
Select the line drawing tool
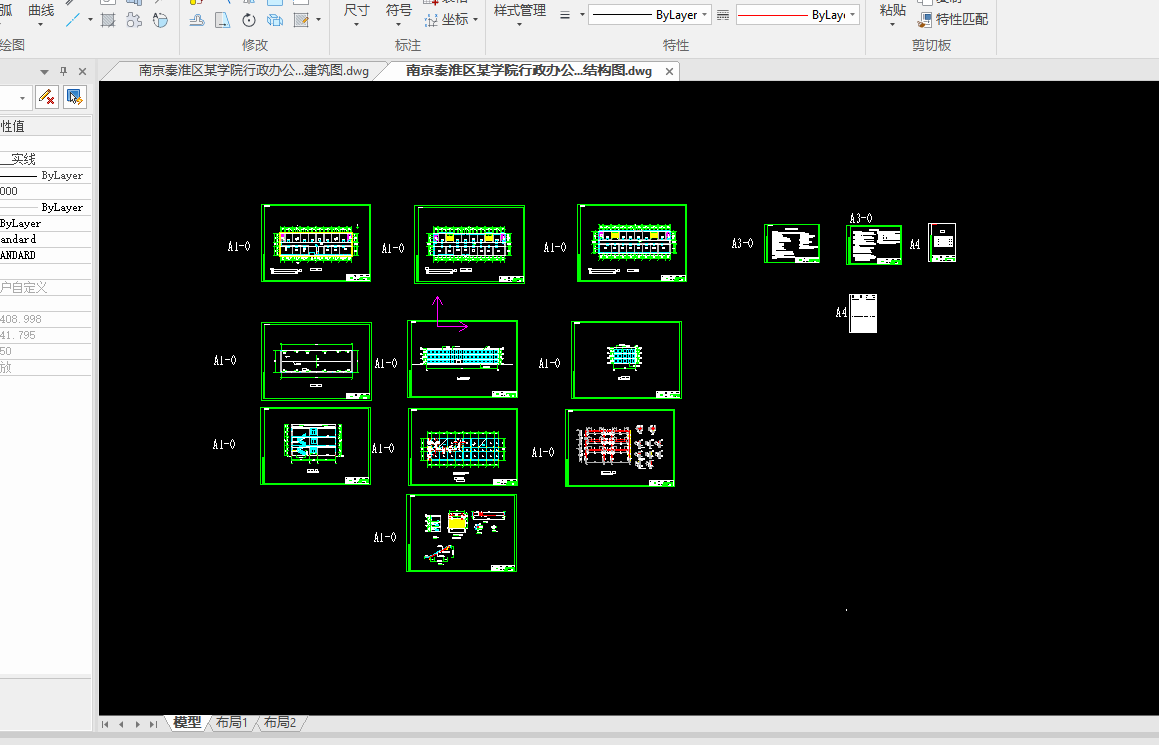pyautogui.click(x=72, y=20)
